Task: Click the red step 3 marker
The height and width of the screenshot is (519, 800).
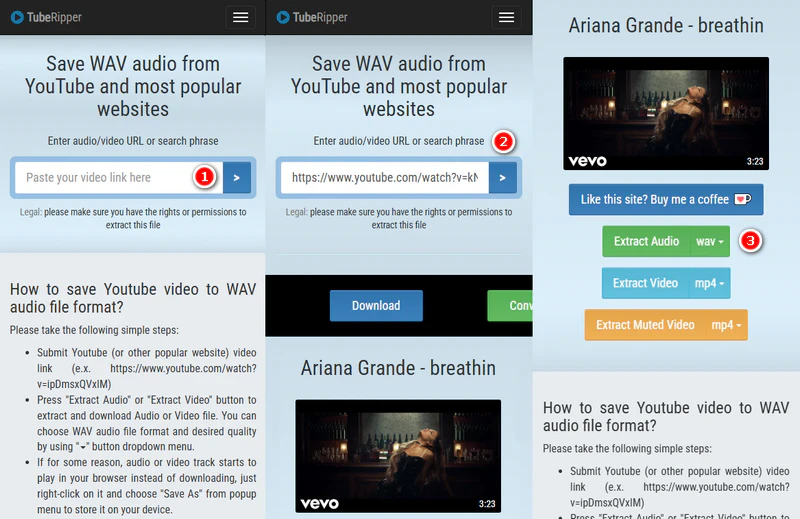Action: tap(753, 241)
